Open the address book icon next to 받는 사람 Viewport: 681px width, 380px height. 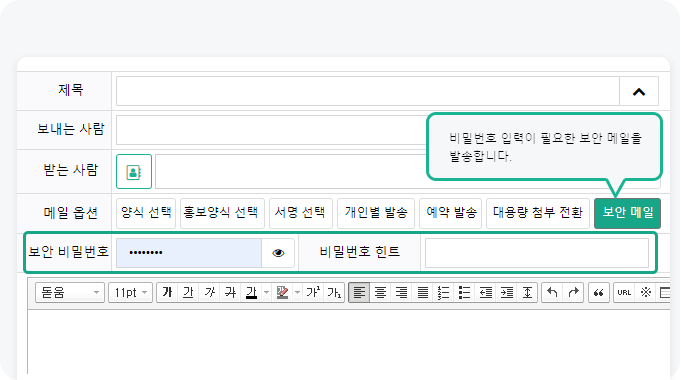(x=134, y=172)
